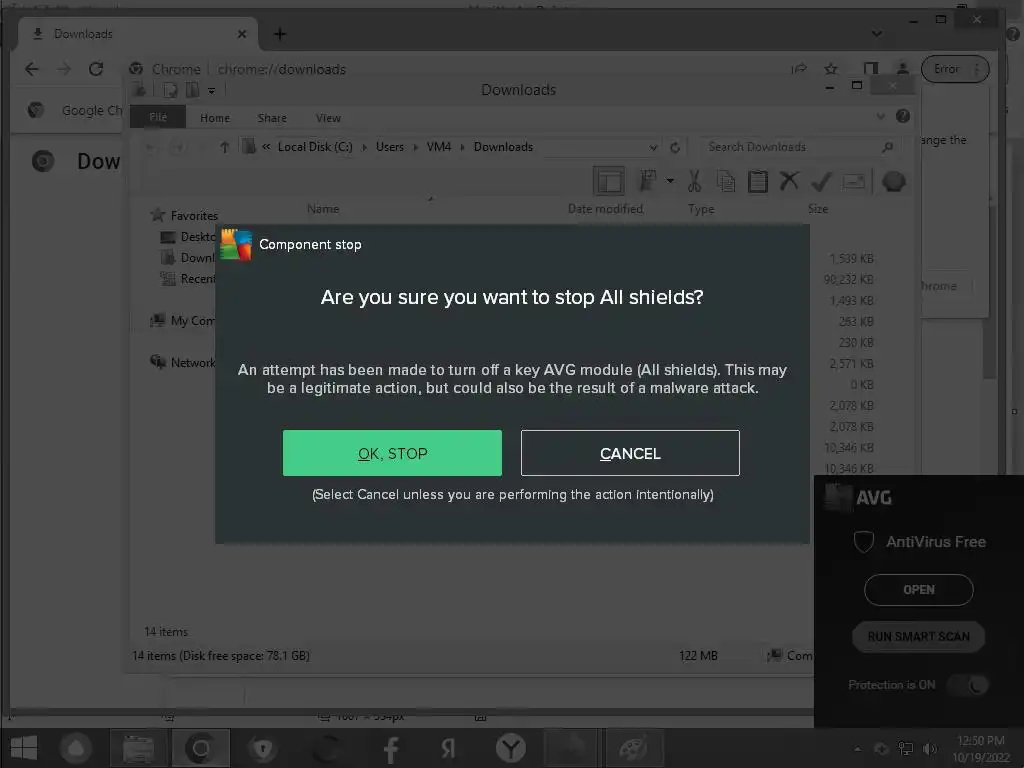The width and height of the screenshot is (1024, 768).
Task: Reload the Chrome page
Action: [x=96, y=69]
